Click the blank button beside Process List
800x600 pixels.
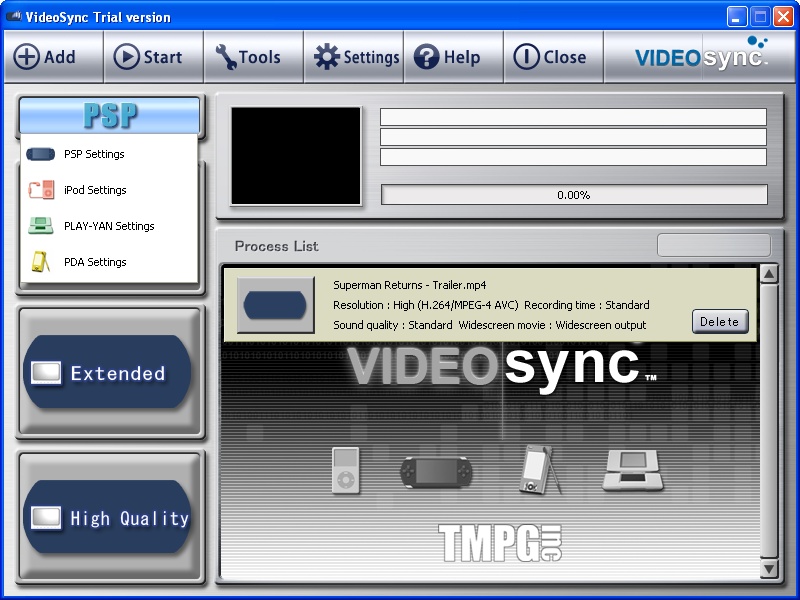pyautogui.click(x=714, y=245)
